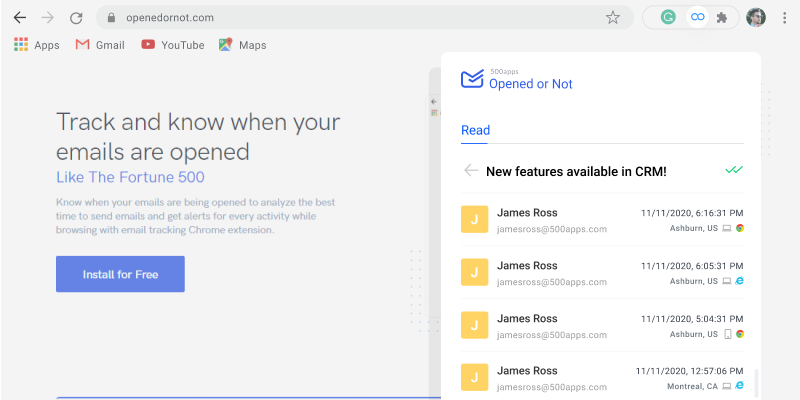Screen dimensions: 800x400
Task: Click the Install for Free button
Action: (x=120, y=274)
